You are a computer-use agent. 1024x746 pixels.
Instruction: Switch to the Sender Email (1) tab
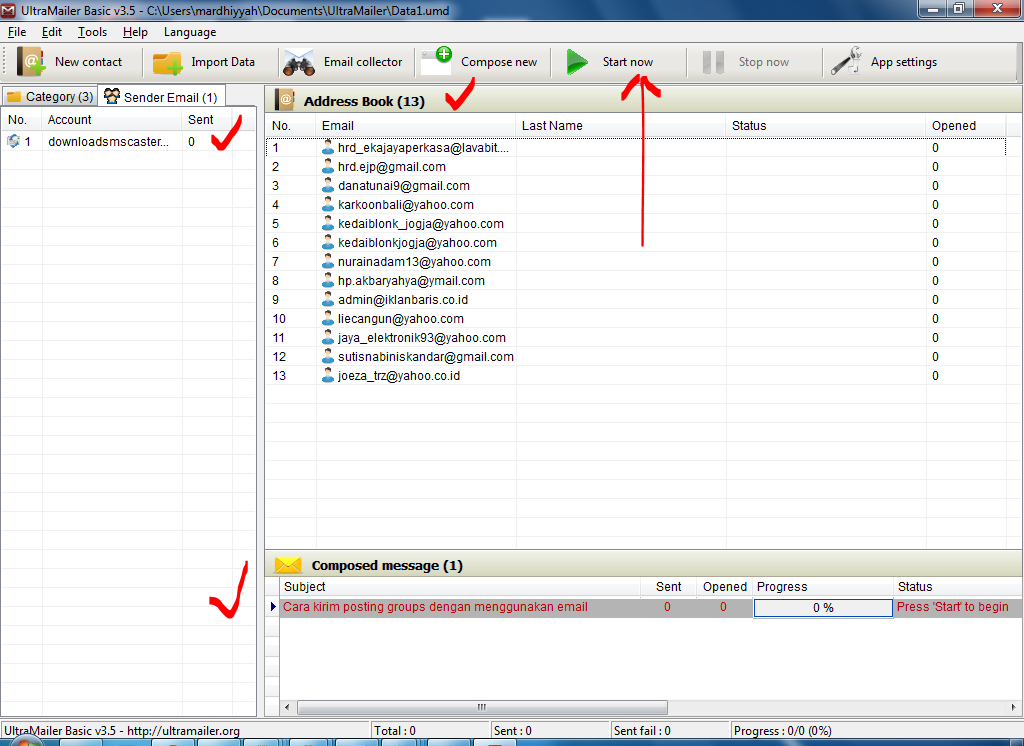pyautogui.click(x=161, y=97)
